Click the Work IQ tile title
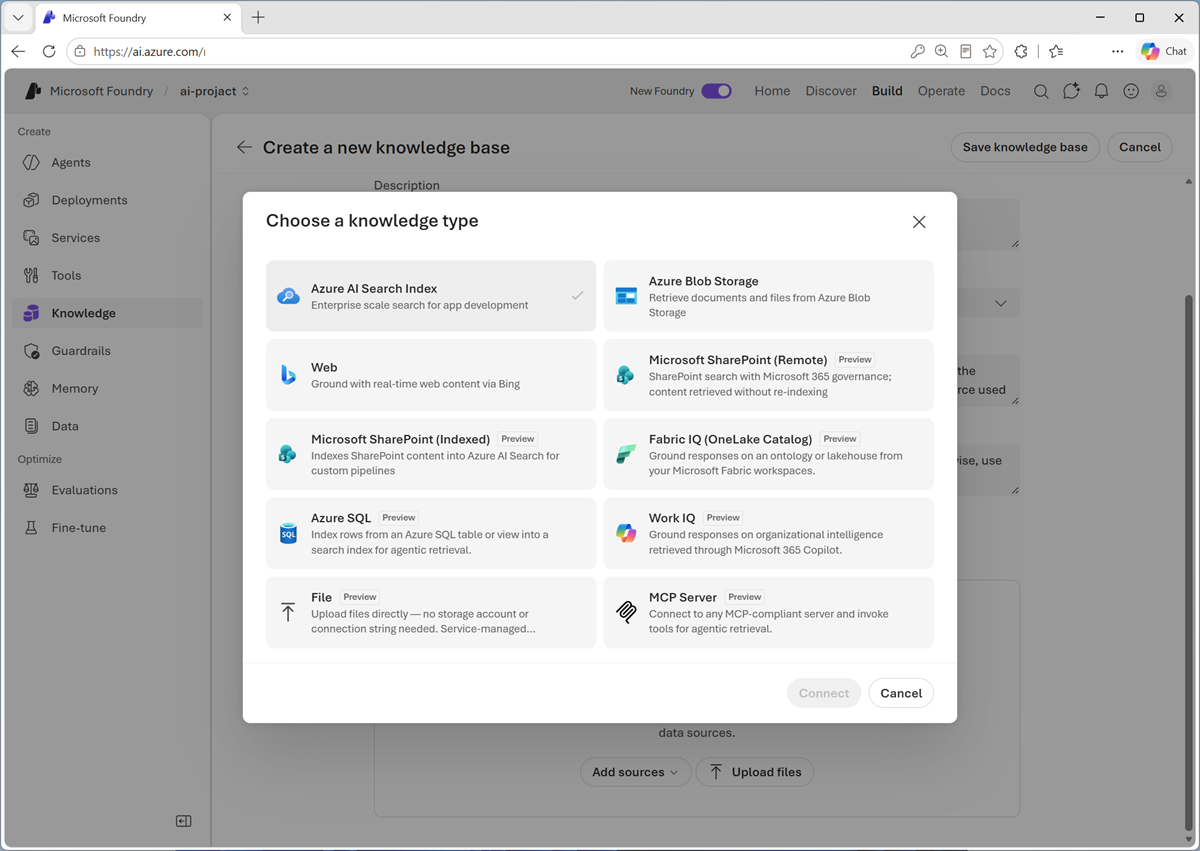The image size is (1200, 851). point(672,519)
